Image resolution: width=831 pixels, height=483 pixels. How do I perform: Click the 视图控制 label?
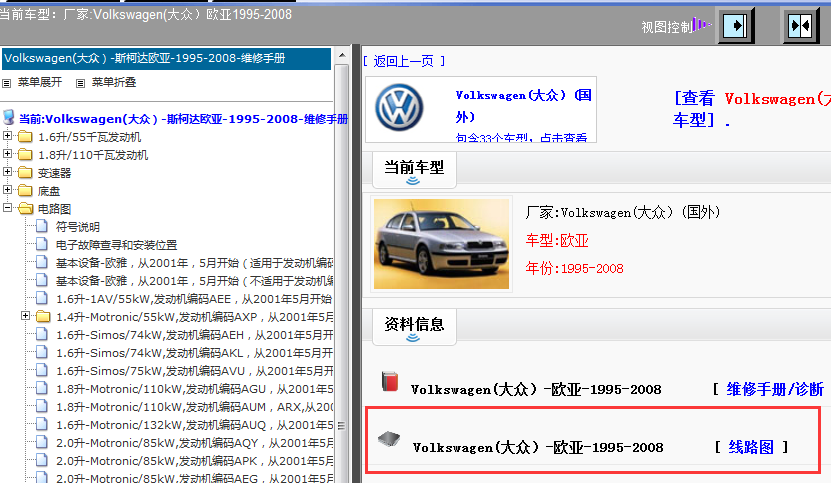[x=667, y=27]
